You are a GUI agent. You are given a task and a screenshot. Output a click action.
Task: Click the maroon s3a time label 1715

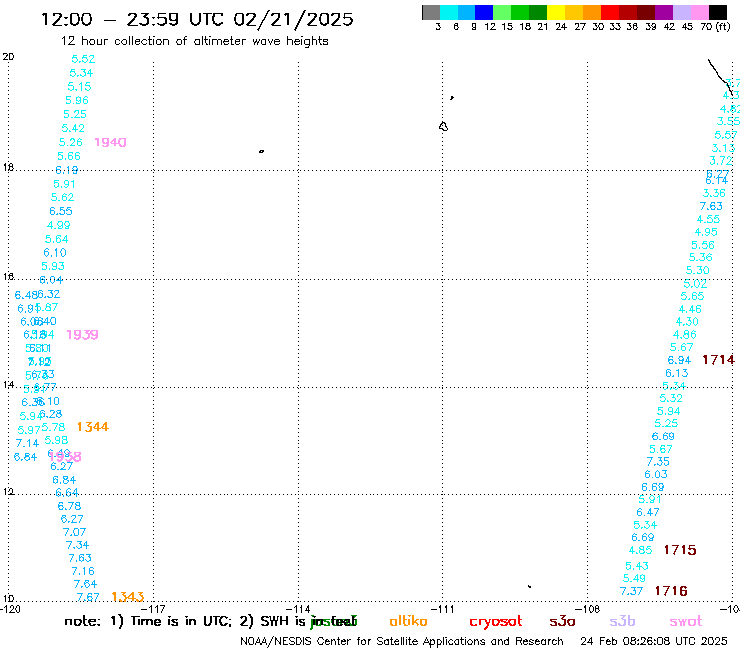tap(680, 550)
